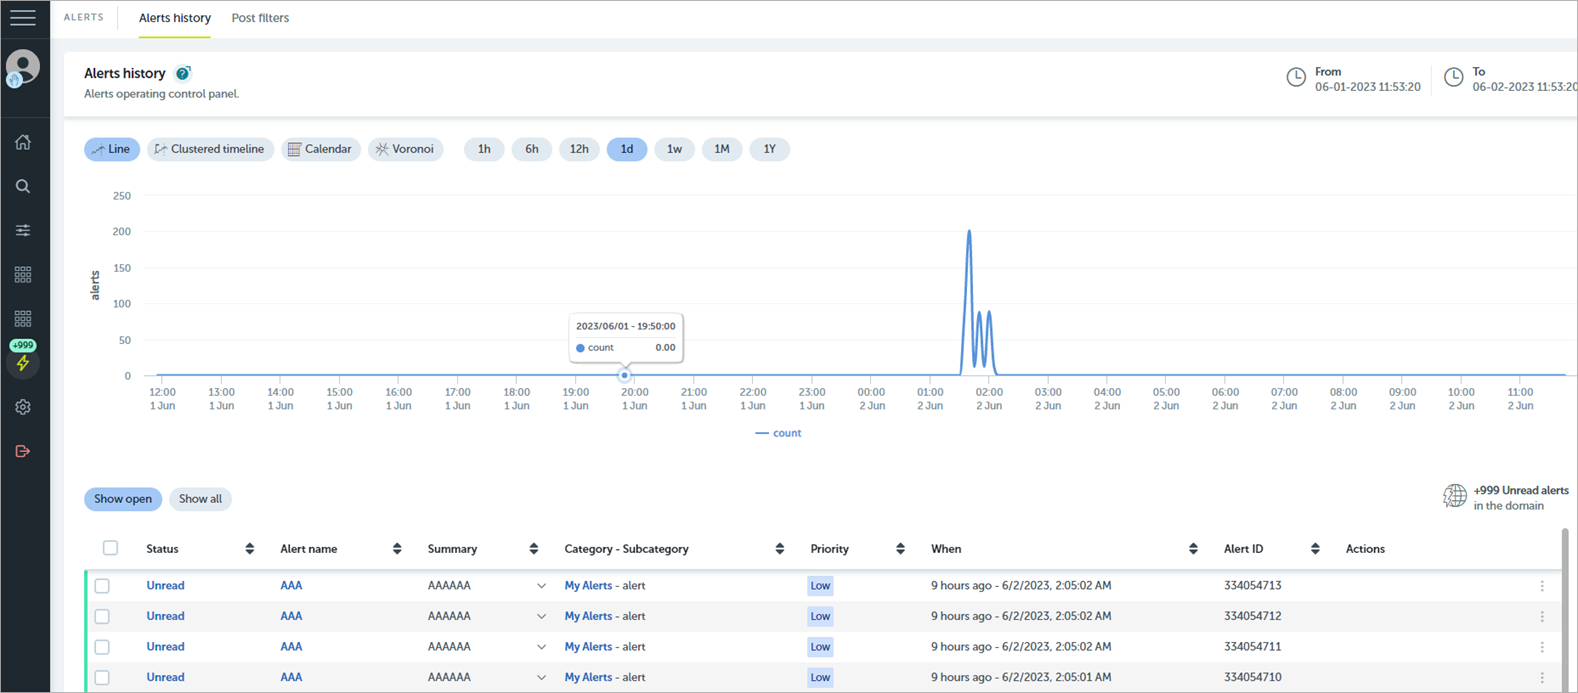Click the lightning bolt alerts icon

tap(23, 363)
